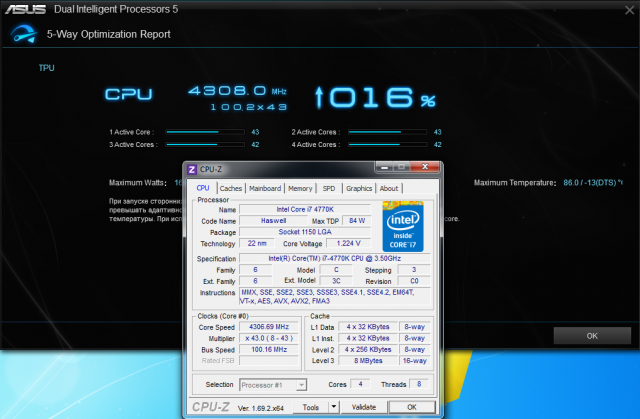Close the CPU-Z window

[x=425, y=166]
